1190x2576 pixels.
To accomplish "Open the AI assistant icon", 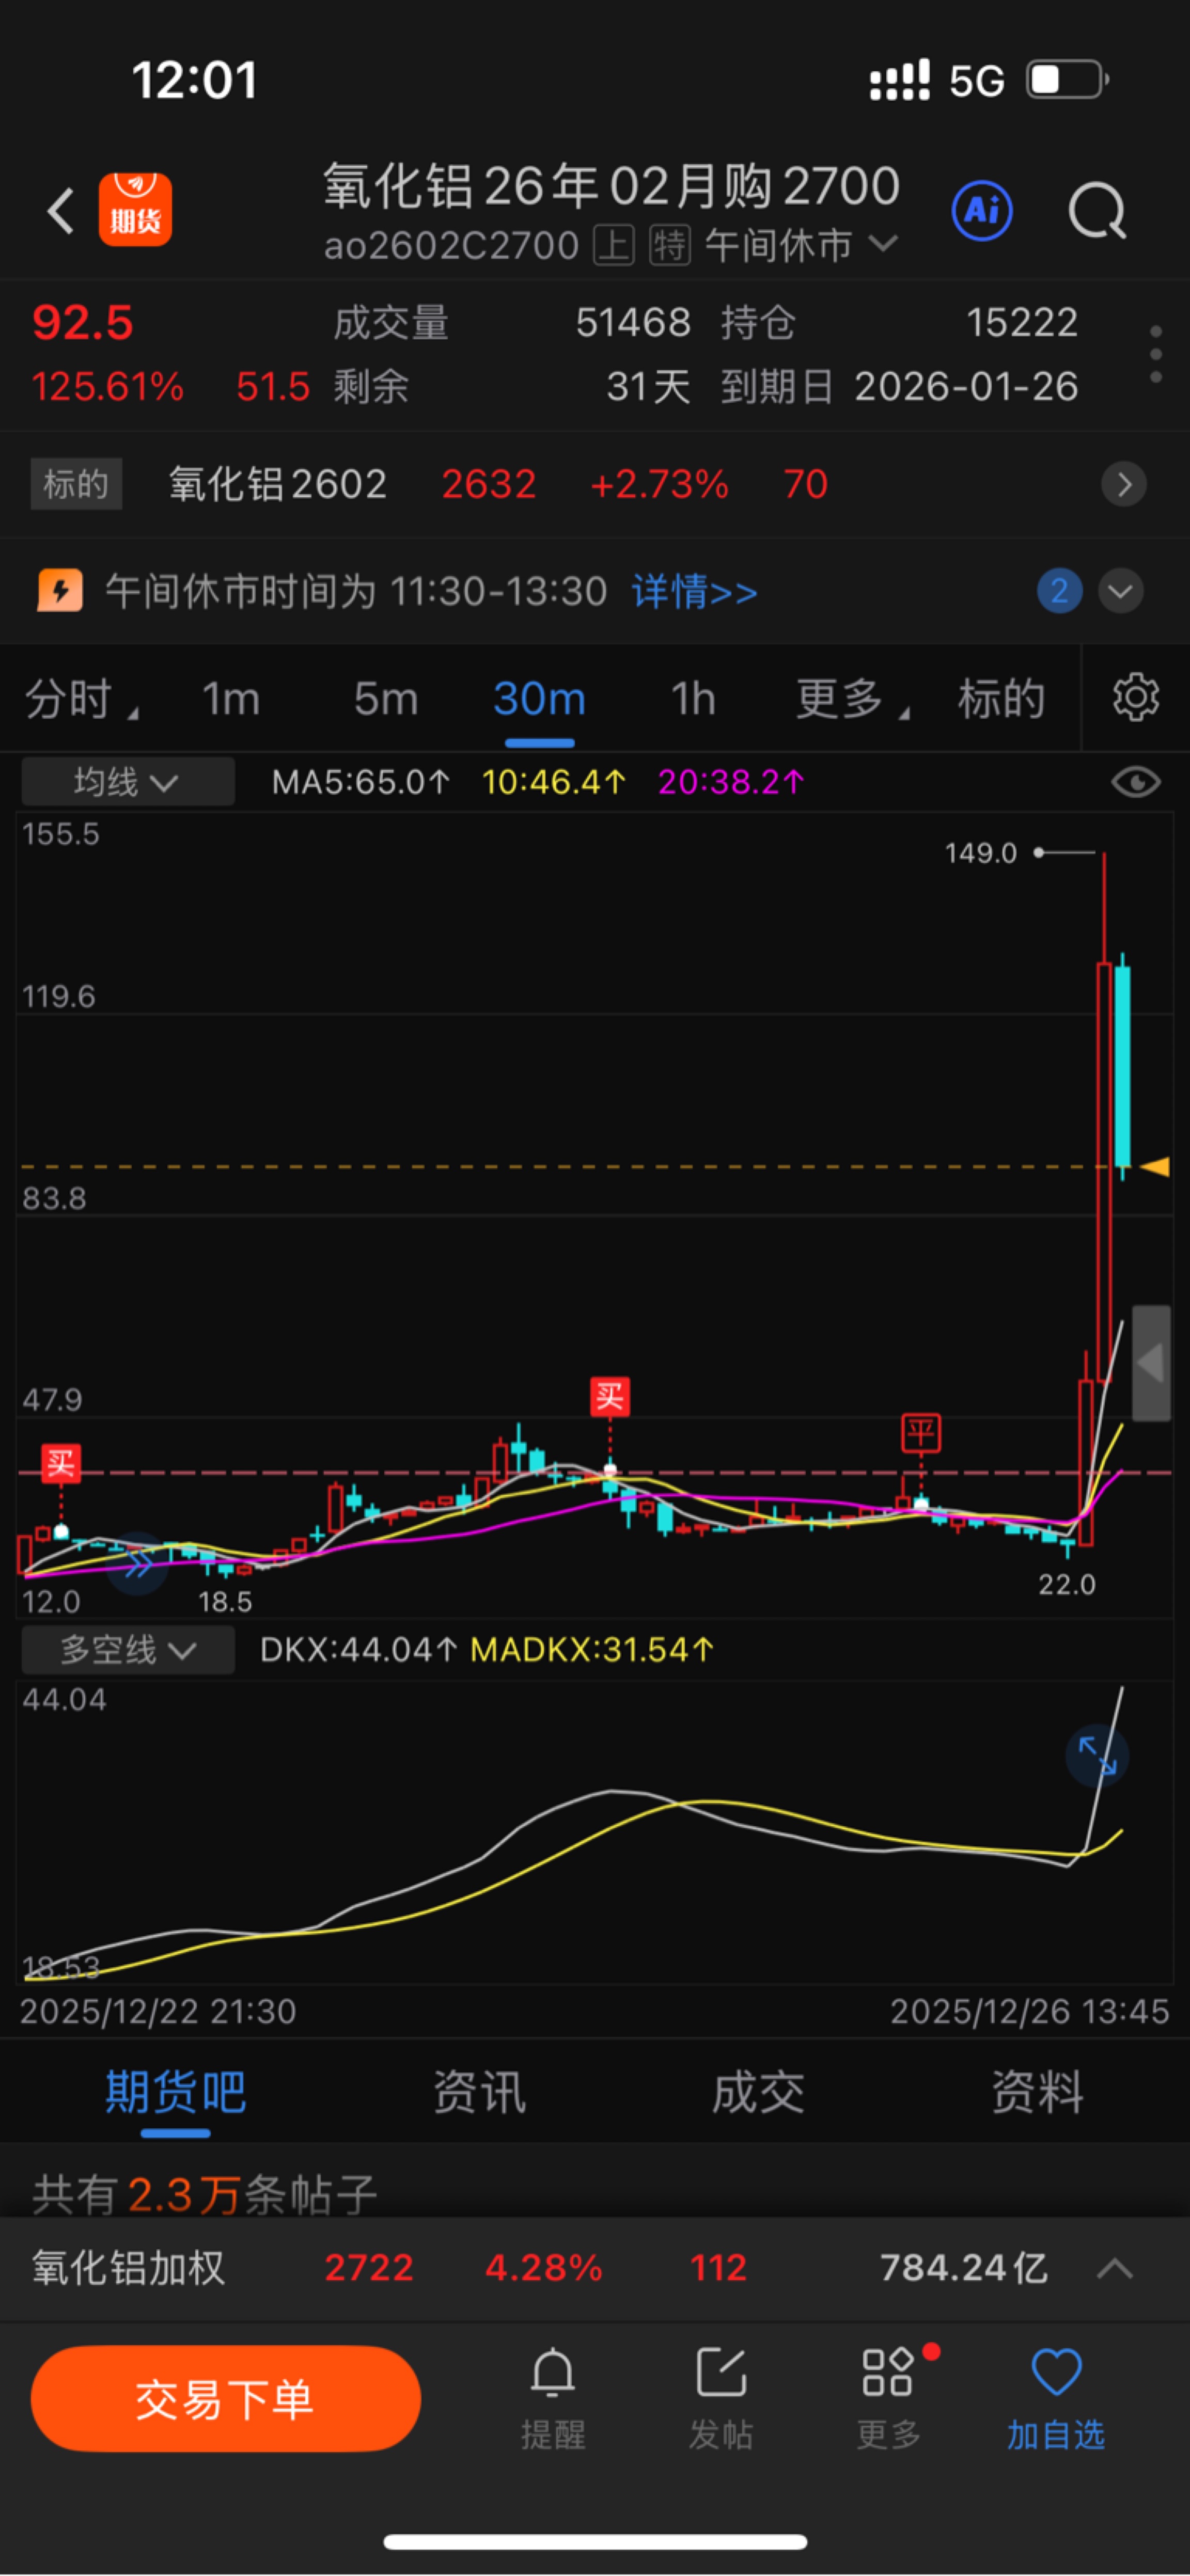I will click(981, 211).
